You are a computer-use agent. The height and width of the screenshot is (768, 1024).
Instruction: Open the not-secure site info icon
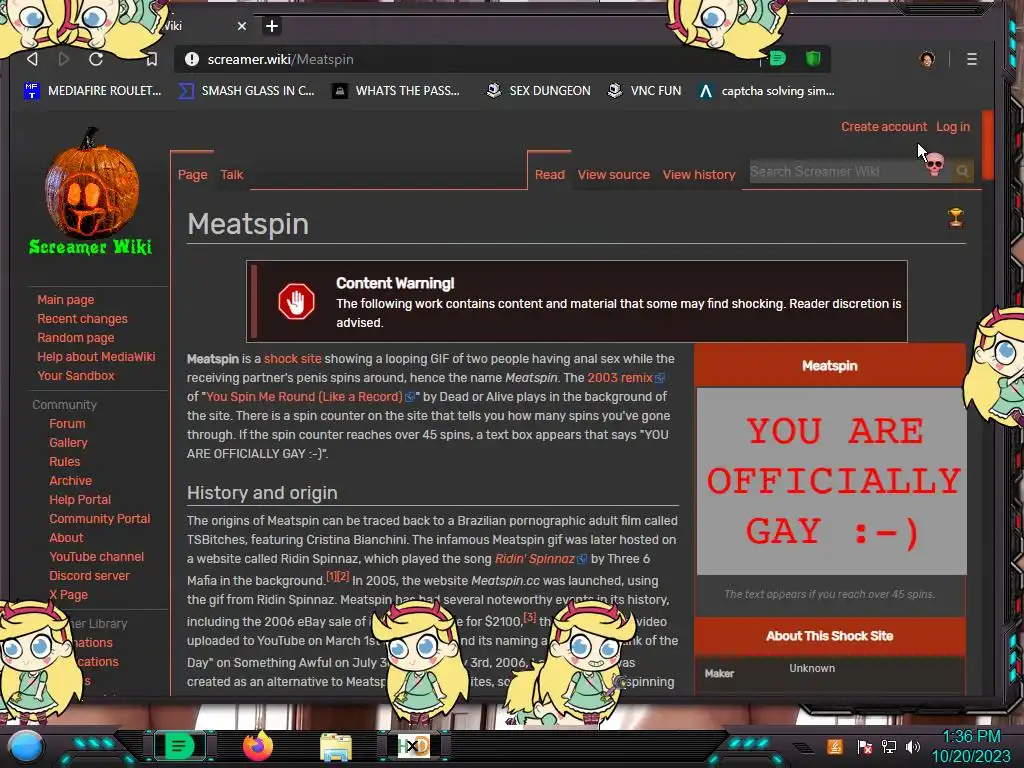(192, 59)
